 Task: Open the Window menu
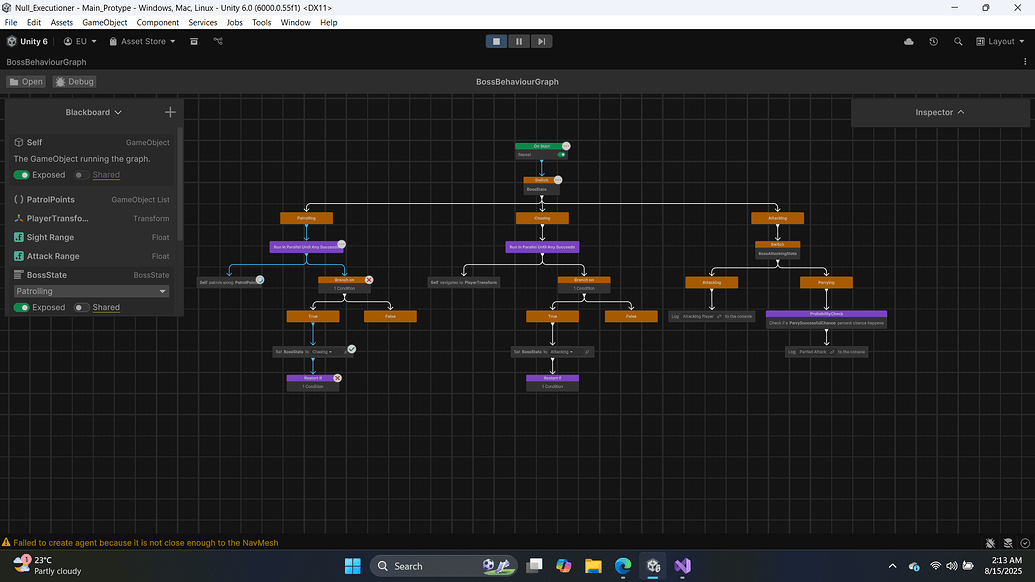point(295,21)
